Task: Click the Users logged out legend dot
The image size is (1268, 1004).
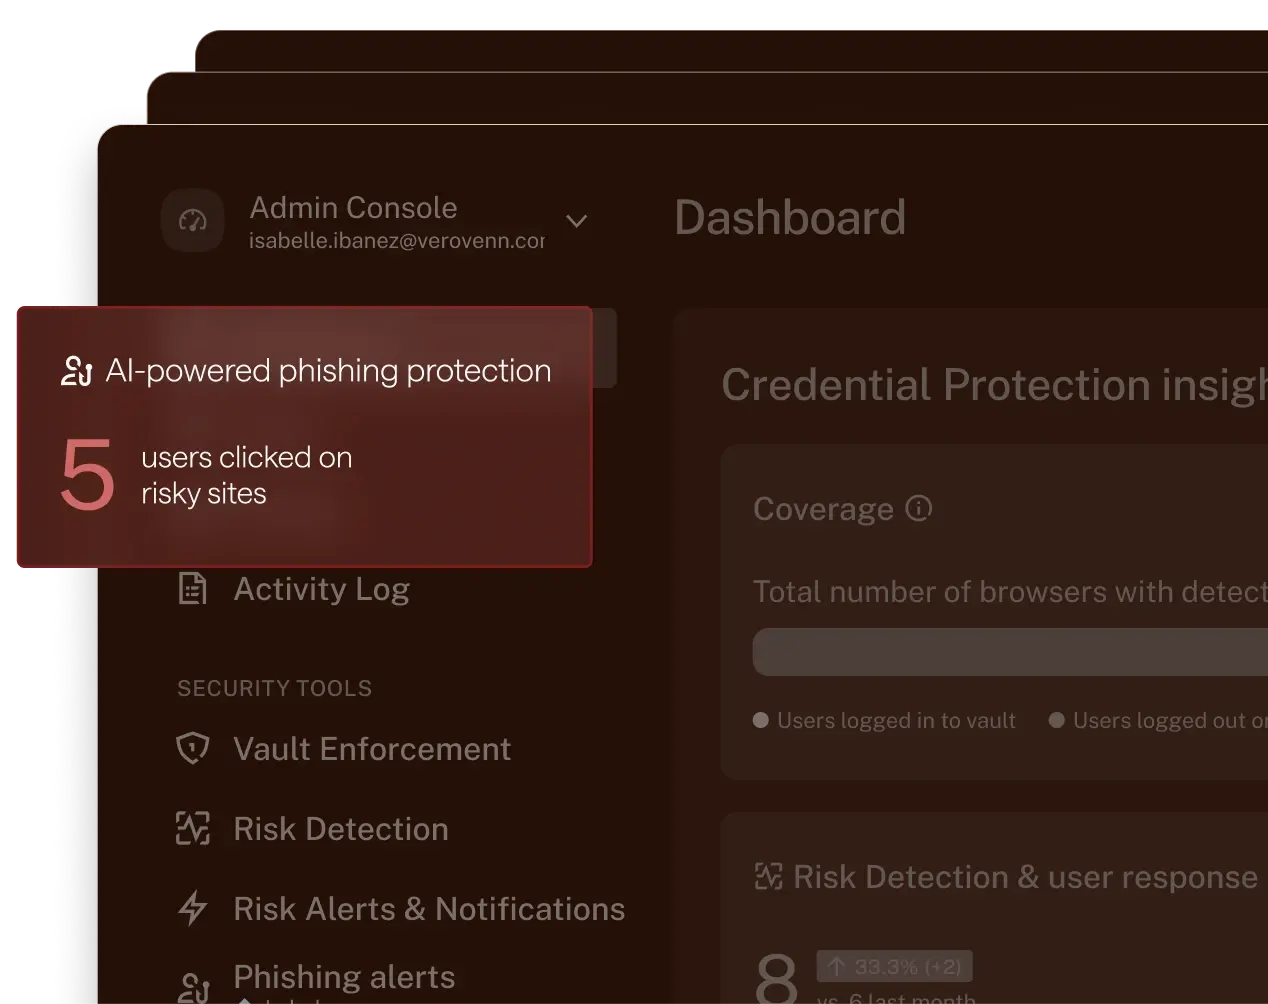Action: [1056, 720]
